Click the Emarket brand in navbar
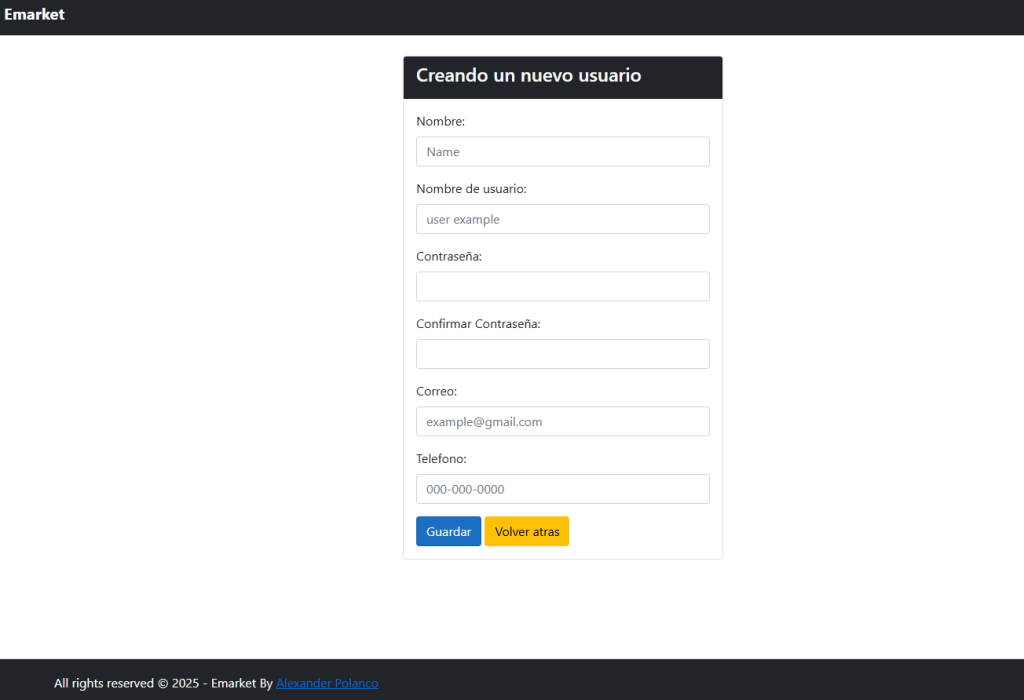This screenshot has width=1024, height=700. (34, 15)
